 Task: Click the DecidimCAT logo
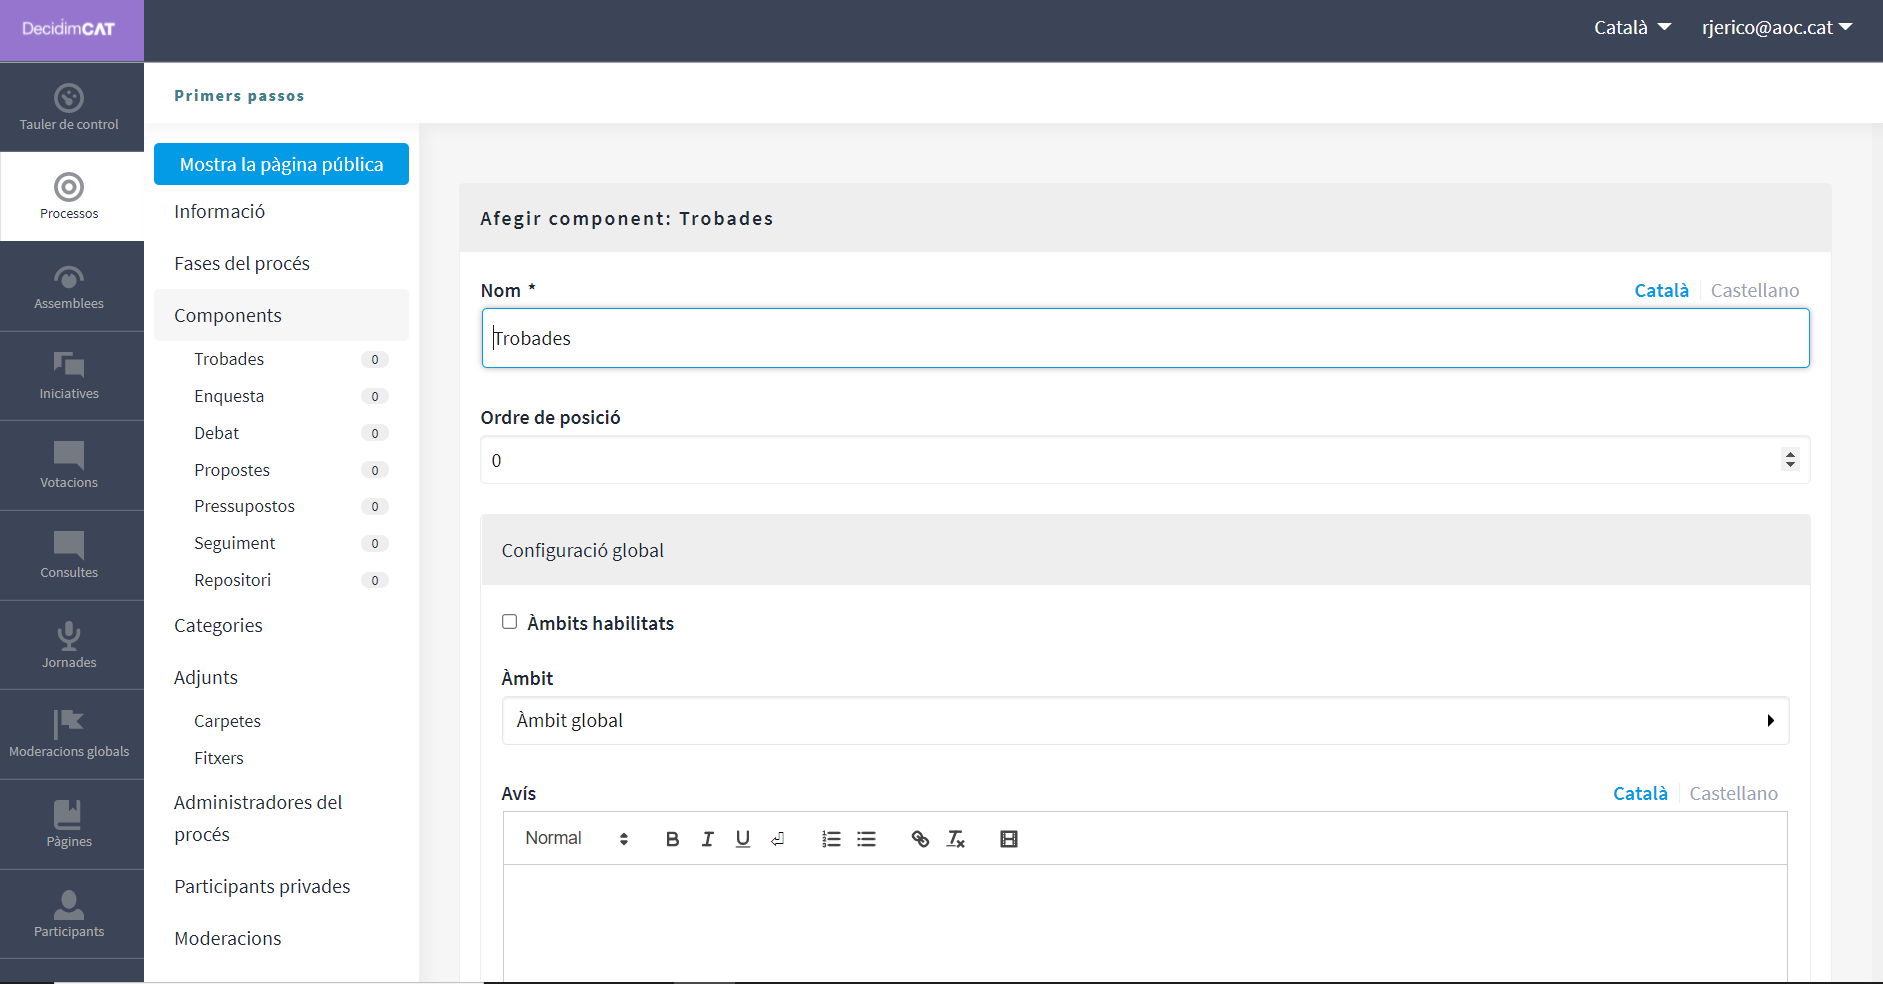[x=69, y=29]
